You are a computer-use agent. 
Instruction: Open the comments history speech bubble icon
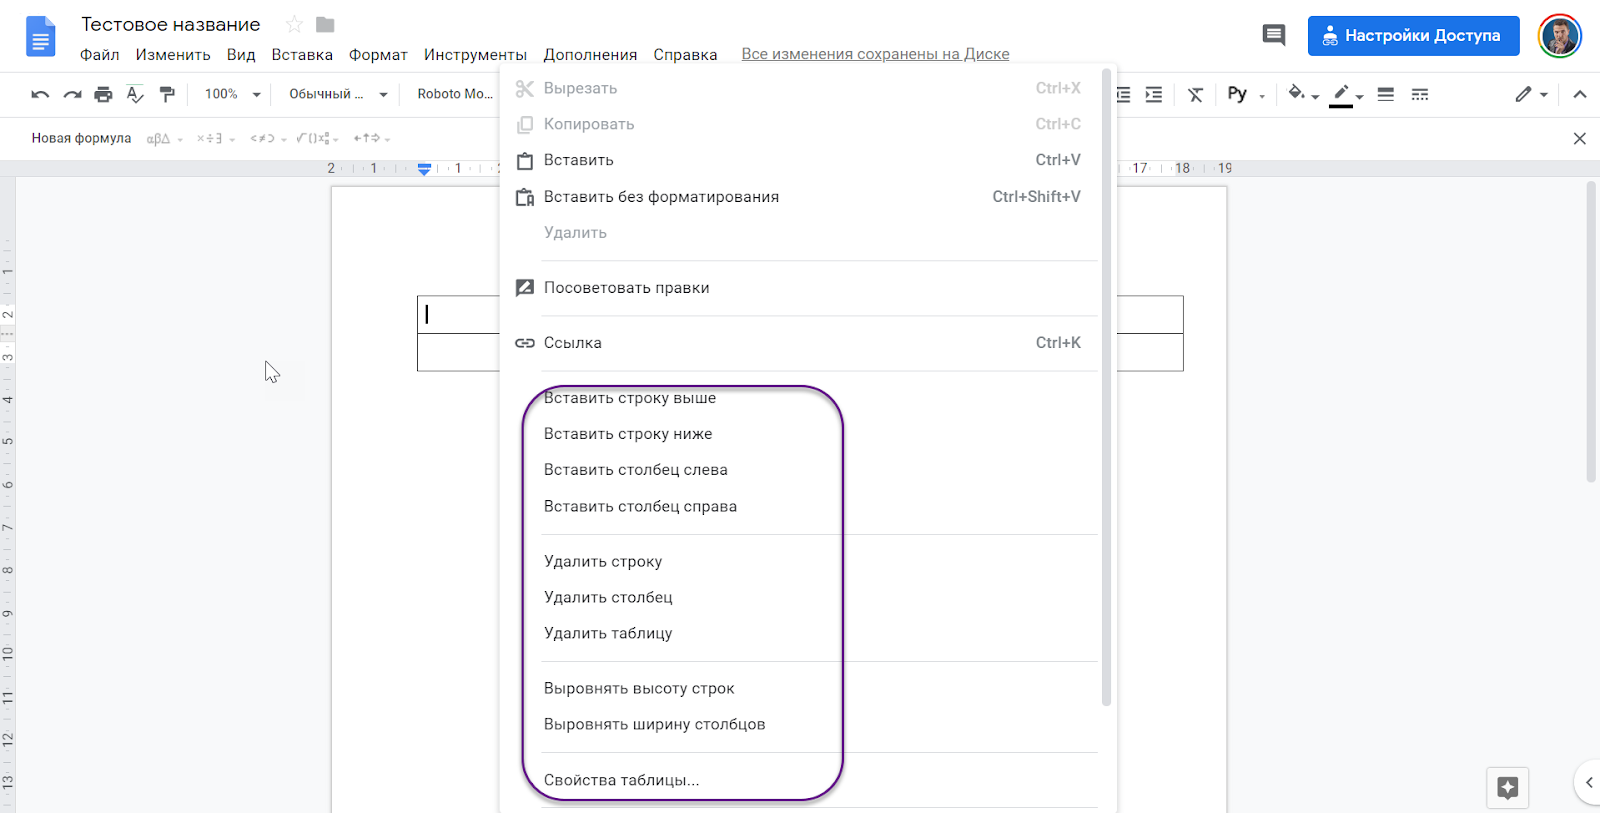coord(1273,36)
